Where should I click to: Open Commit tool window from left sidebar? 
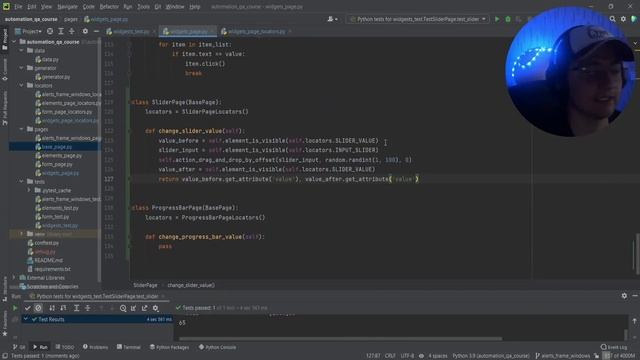click(x=4, y=69)
